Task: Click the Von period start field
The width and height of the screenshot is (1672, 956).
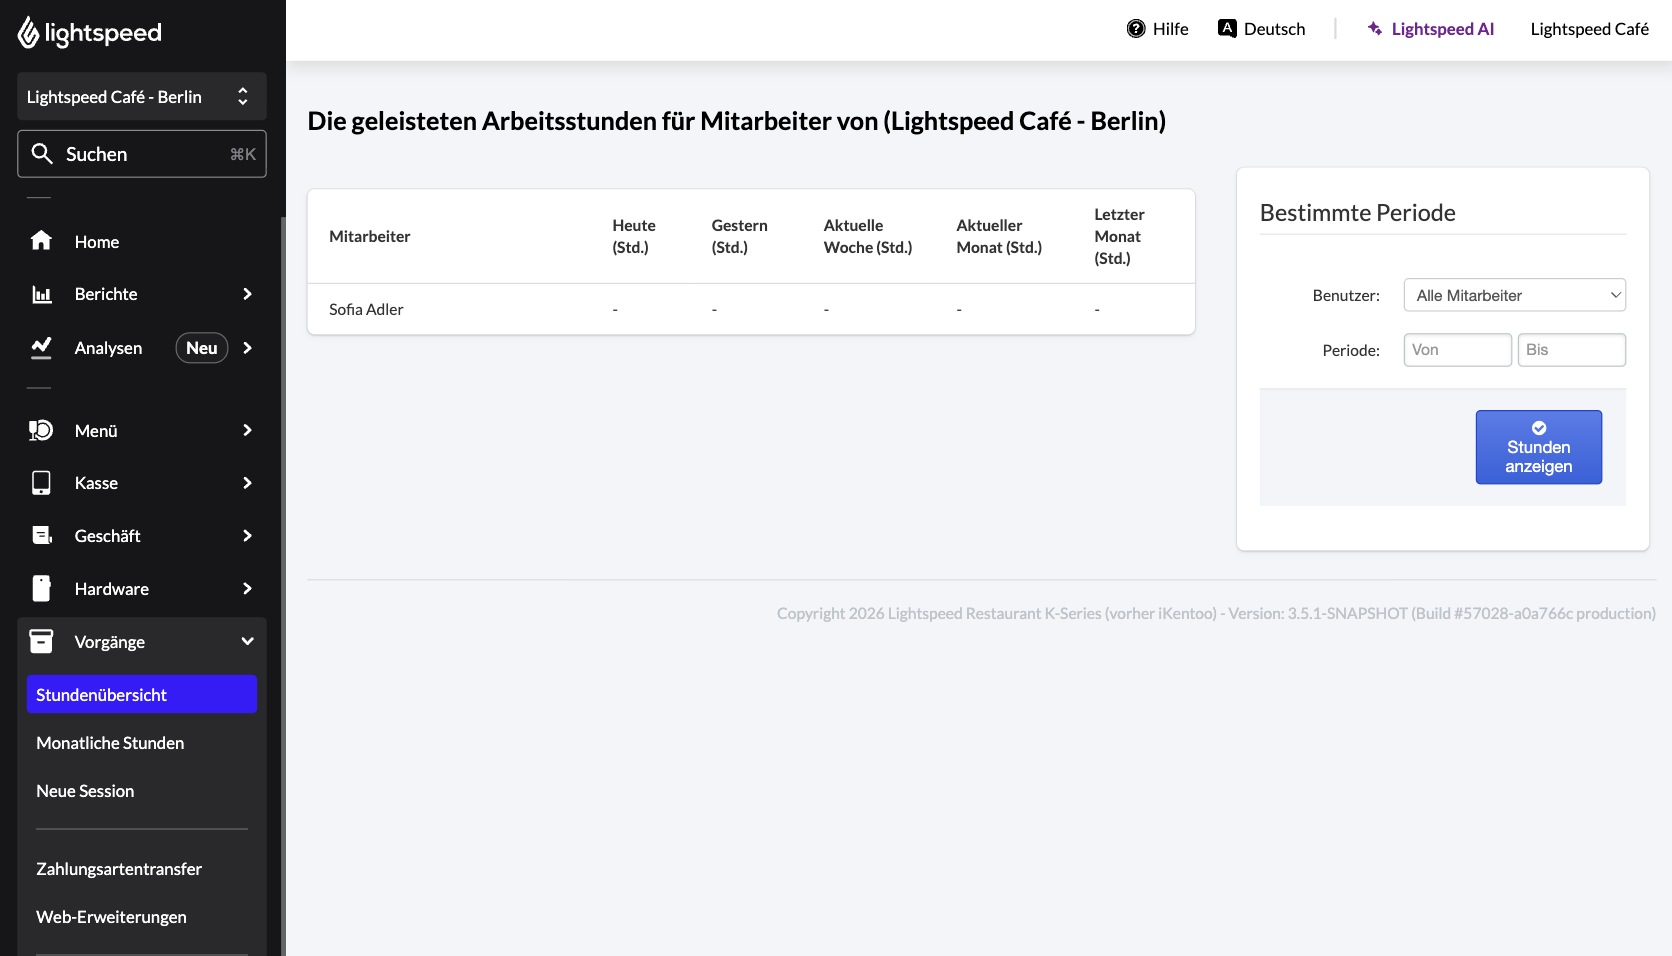Action: (1457, 350)
